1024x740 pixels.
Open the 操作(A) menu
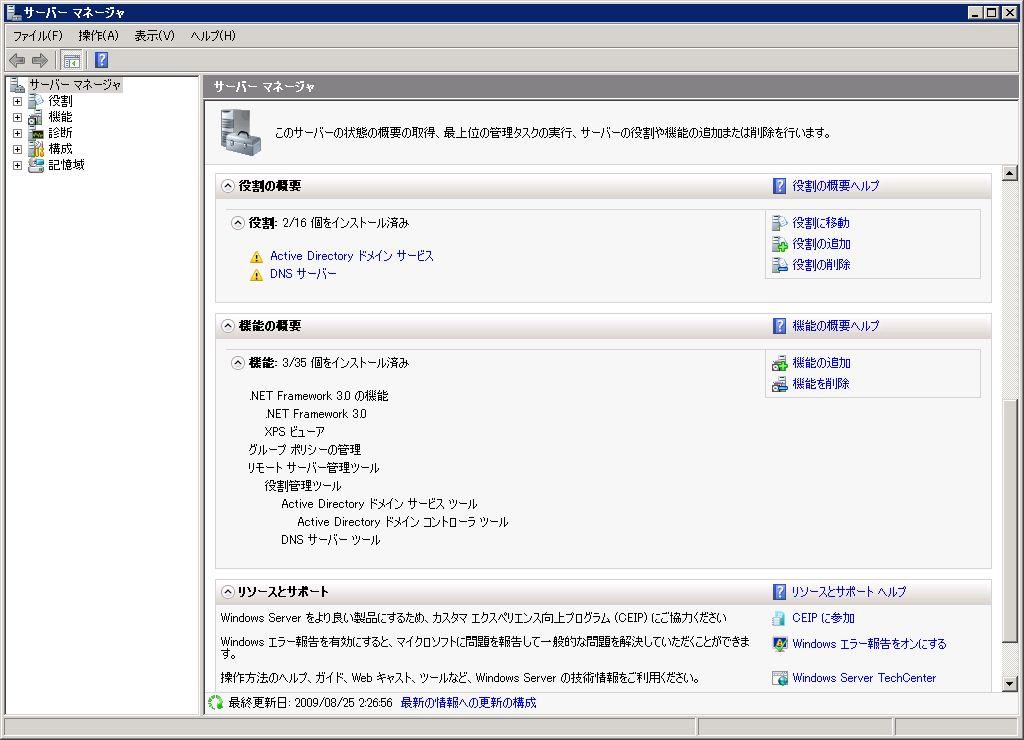99,36
